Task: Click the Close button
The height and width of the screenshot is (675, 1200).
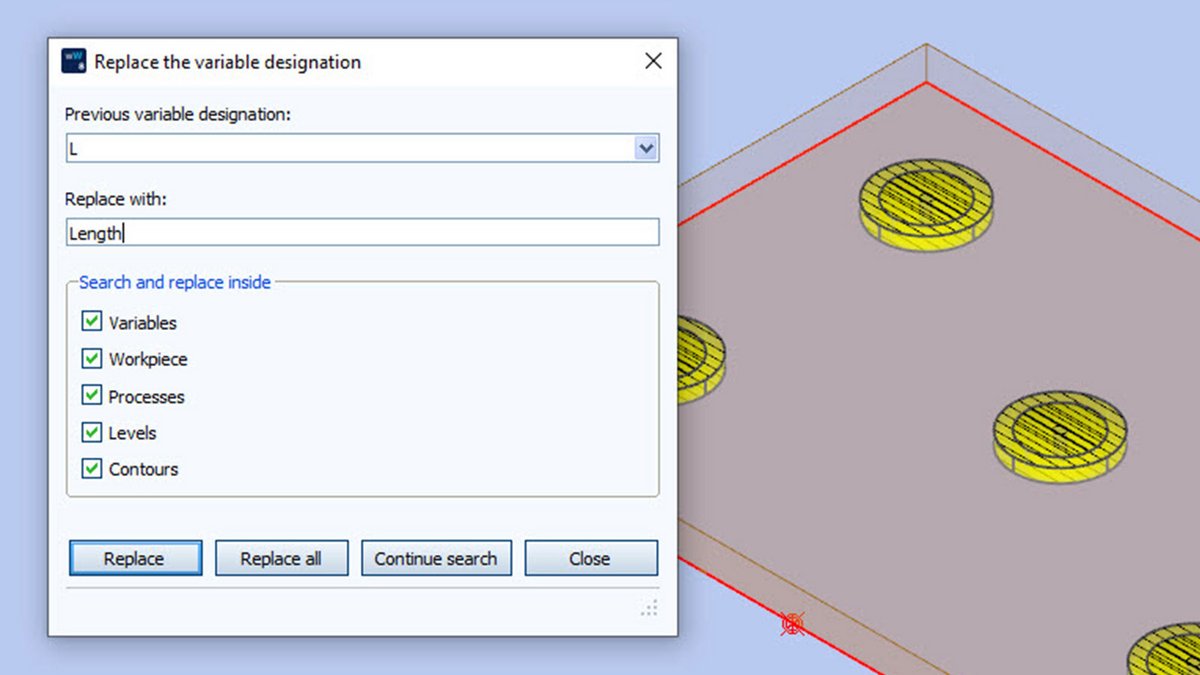Action: (590, 558)
